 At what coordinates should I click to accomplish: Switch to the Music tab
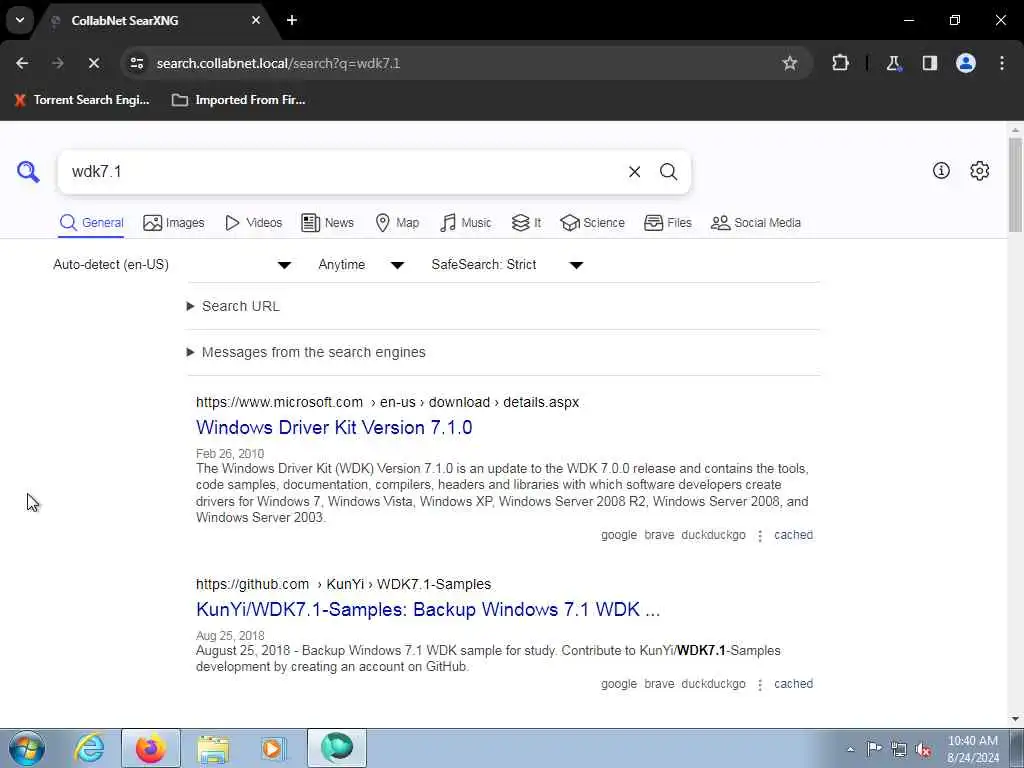coord(466,223)
